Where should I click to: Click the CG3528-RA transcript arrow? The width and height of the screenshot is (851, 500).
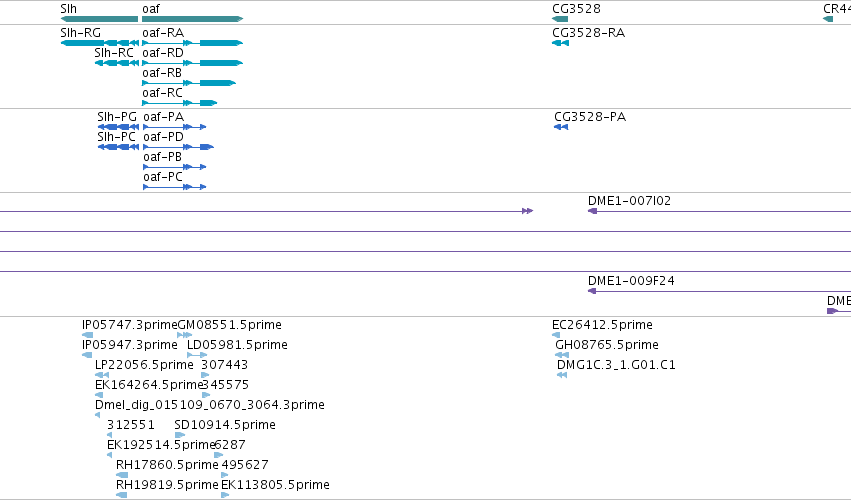click(x=561, y=43)
